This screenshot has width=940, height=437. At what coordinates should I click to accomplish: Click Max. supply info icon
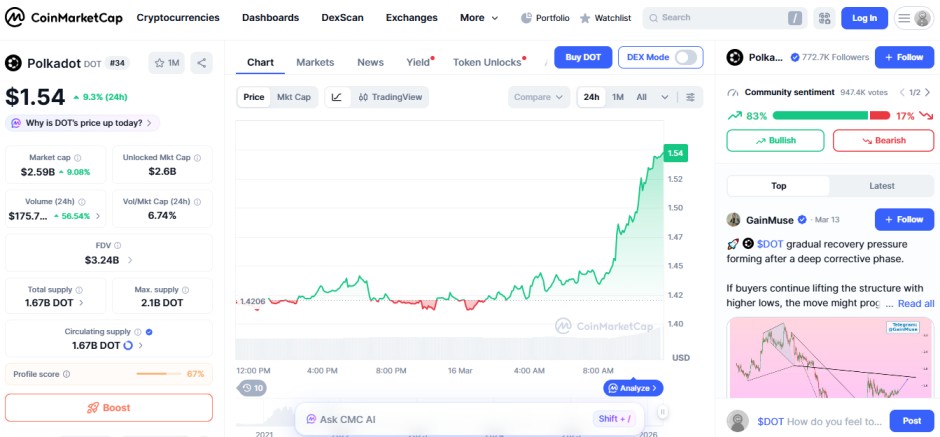186,290
